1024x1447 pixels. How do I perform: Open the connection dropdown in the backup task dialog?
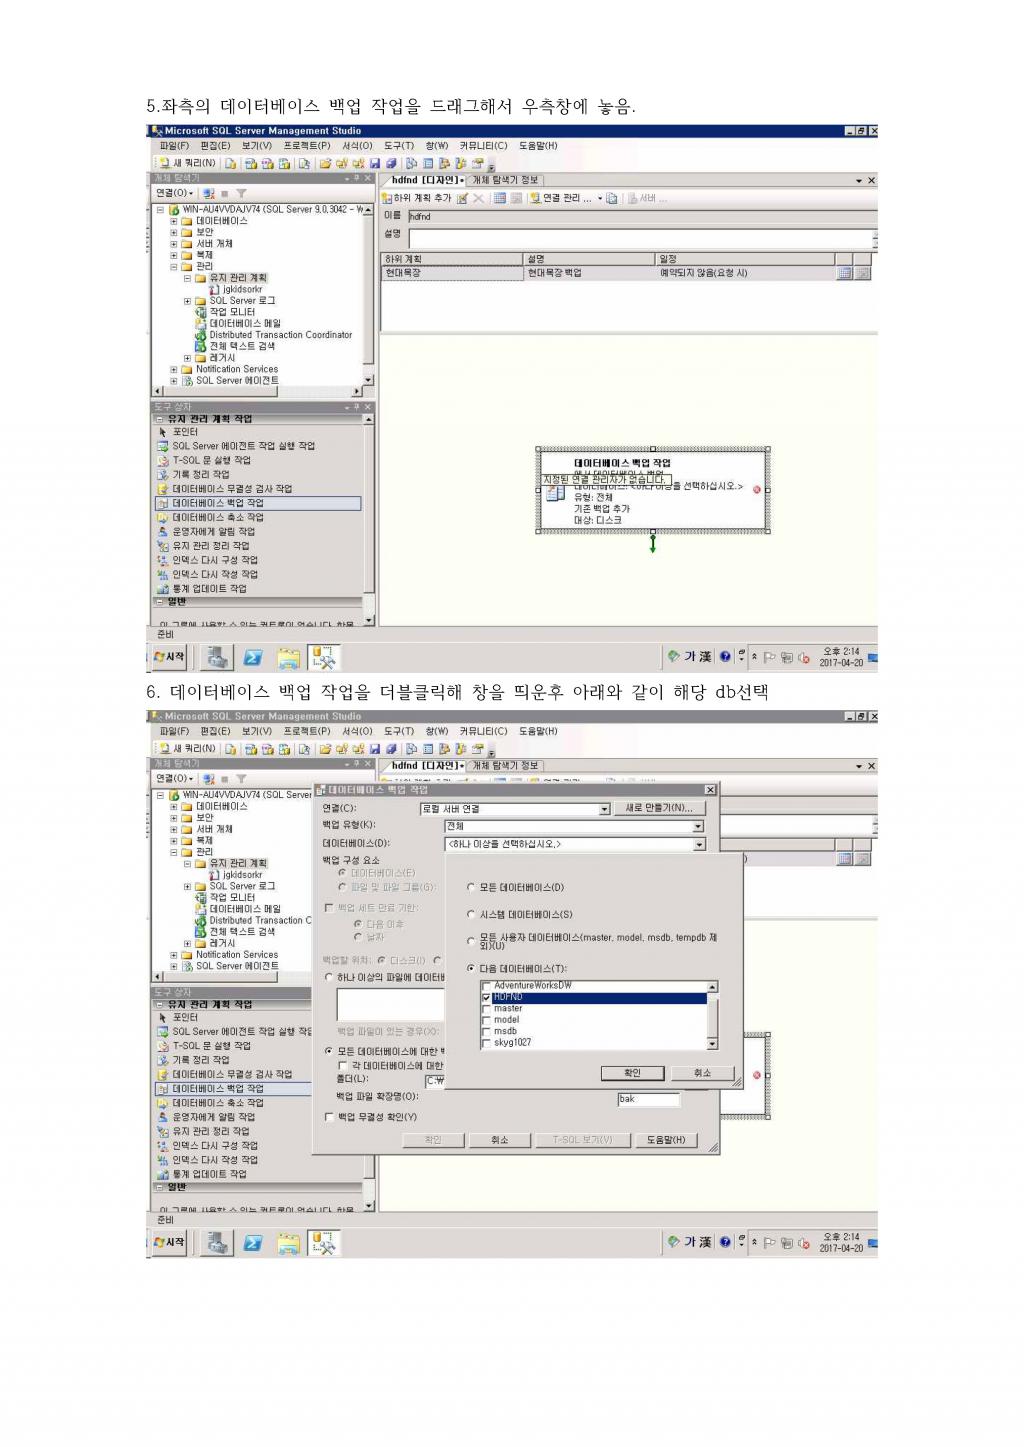pos(604,809)
